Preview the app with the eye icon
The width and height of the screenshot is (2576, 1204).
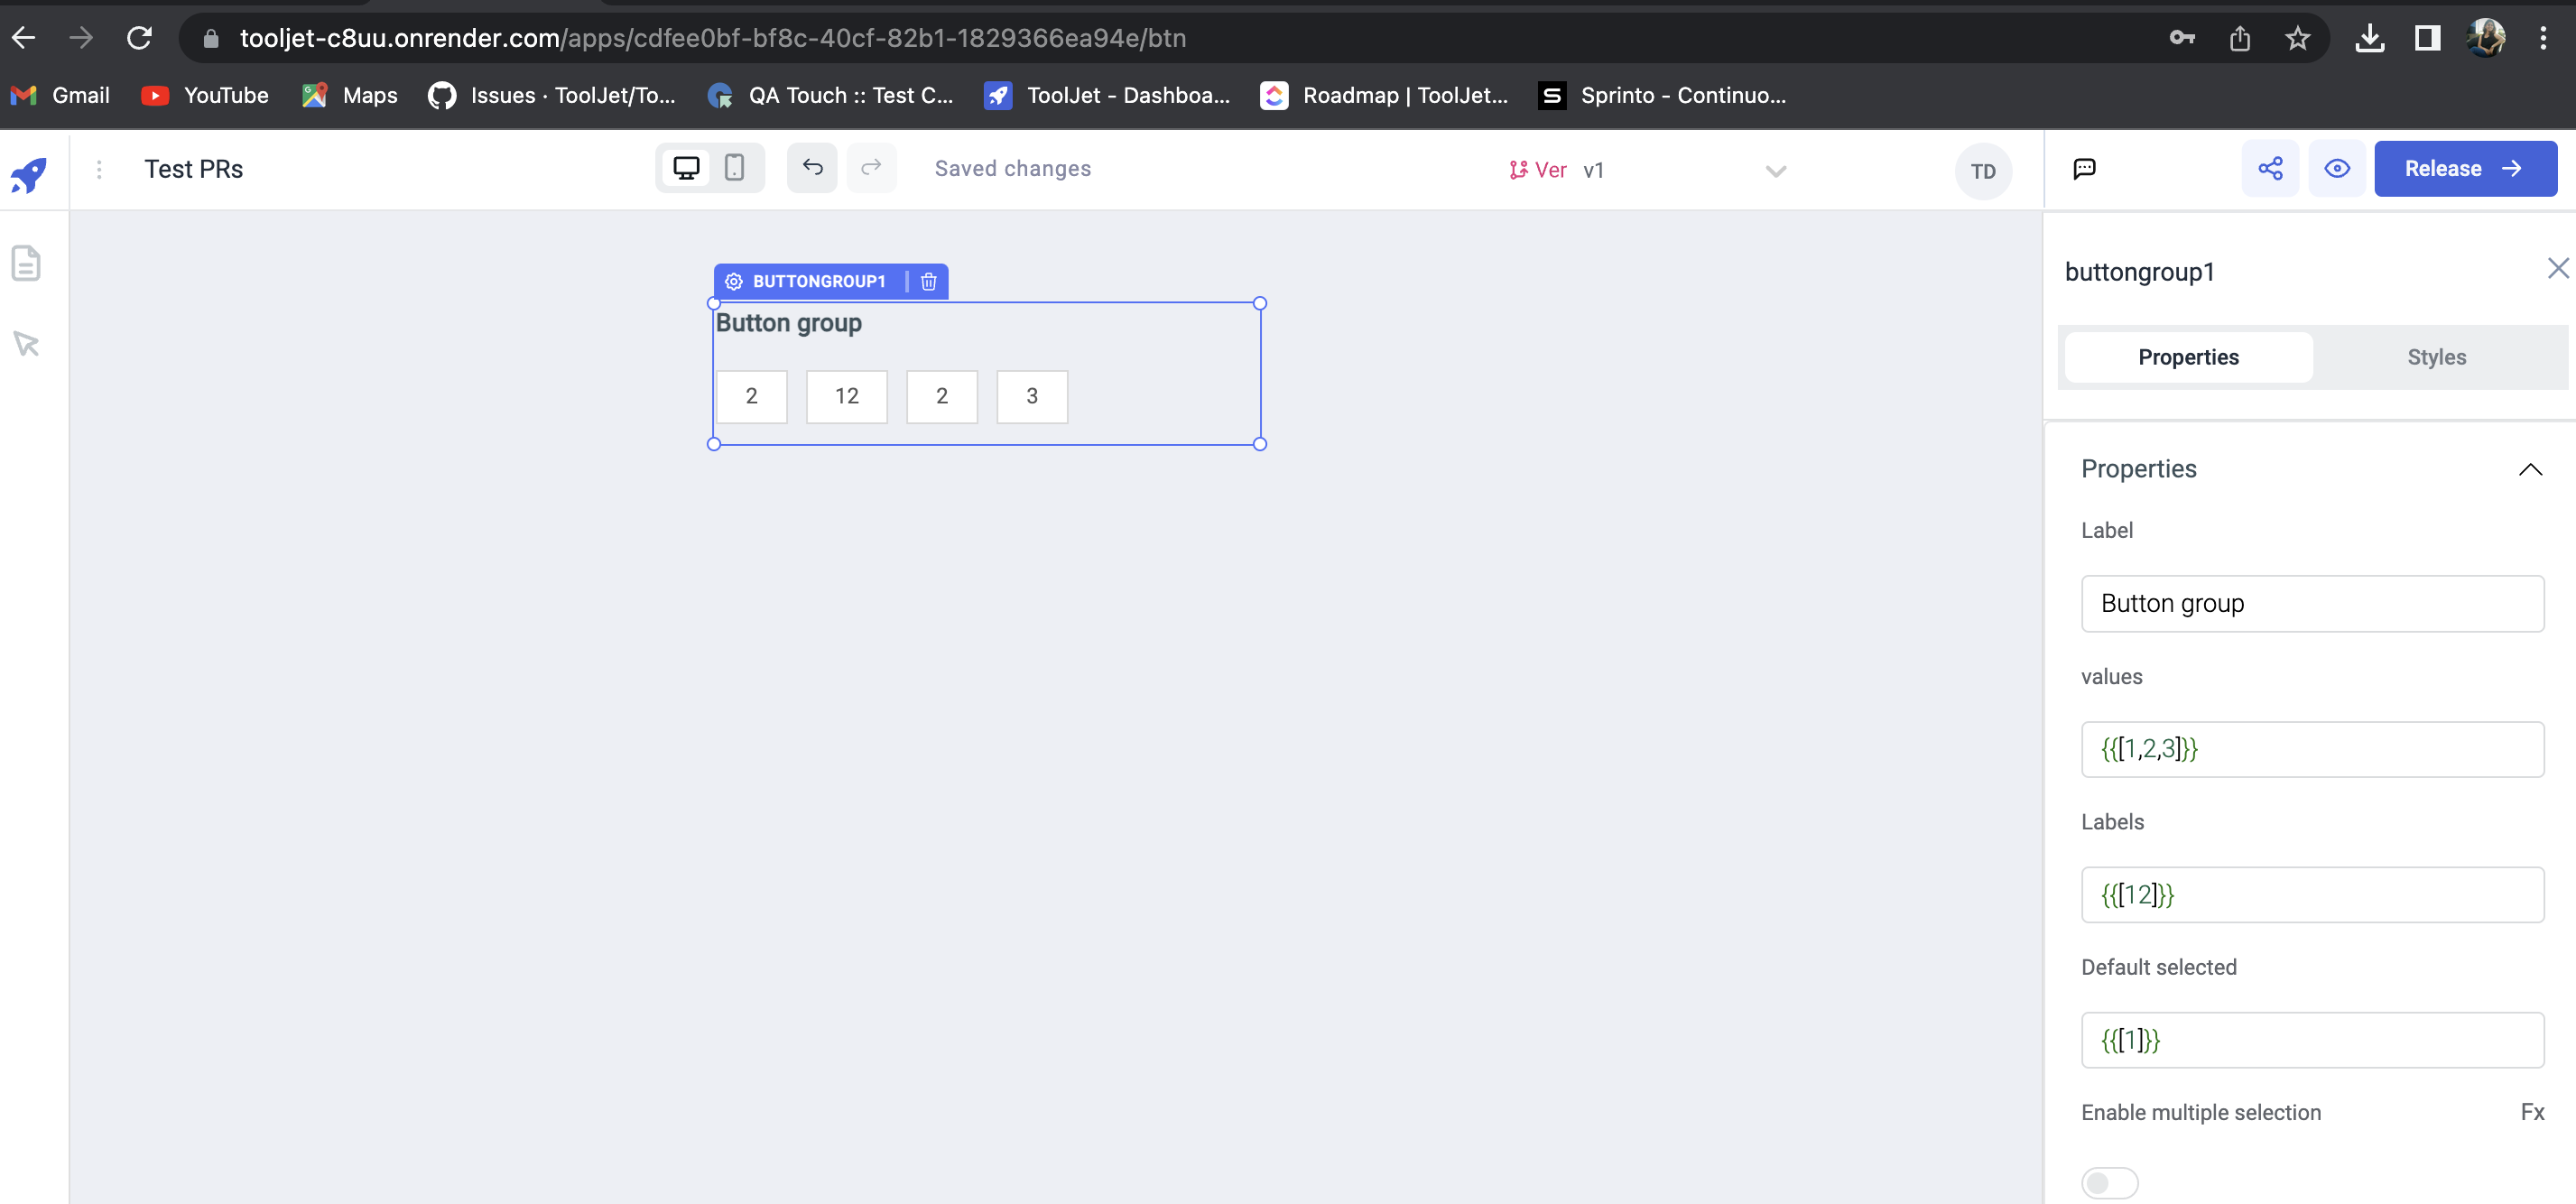point(2337,168)
